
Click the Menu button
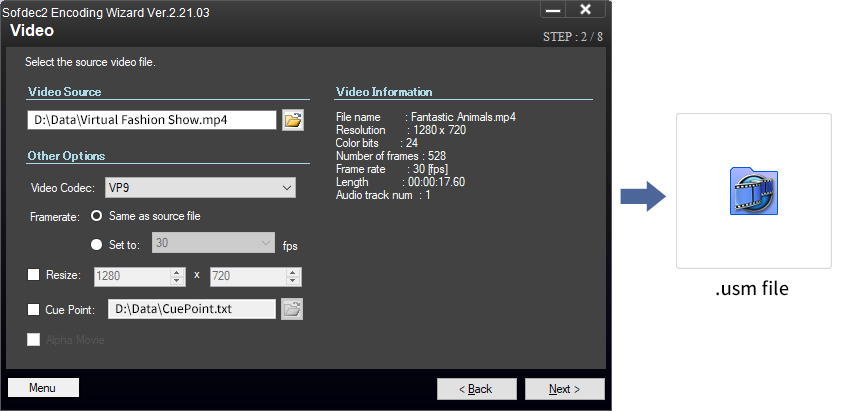[x=43, y=388]
